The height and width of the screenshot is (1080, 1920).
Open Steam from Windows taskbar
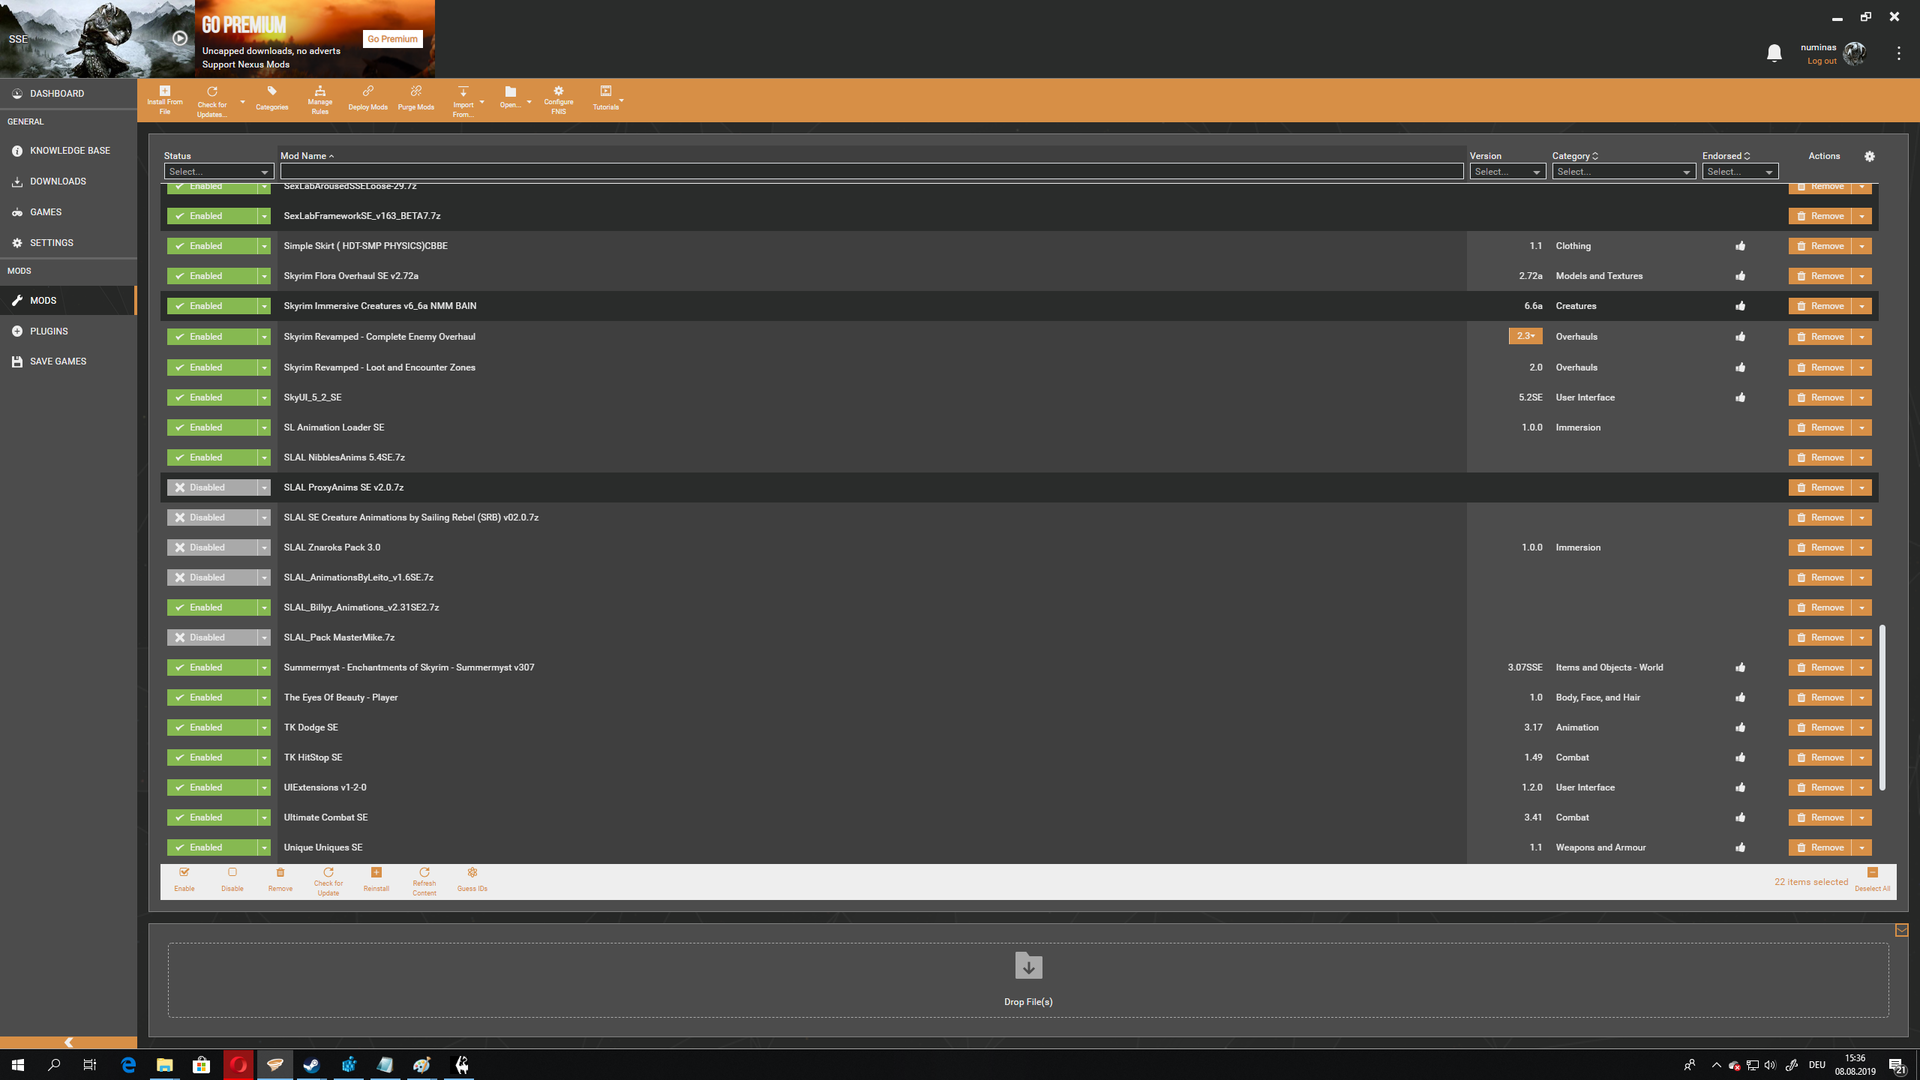(311, 1065)
